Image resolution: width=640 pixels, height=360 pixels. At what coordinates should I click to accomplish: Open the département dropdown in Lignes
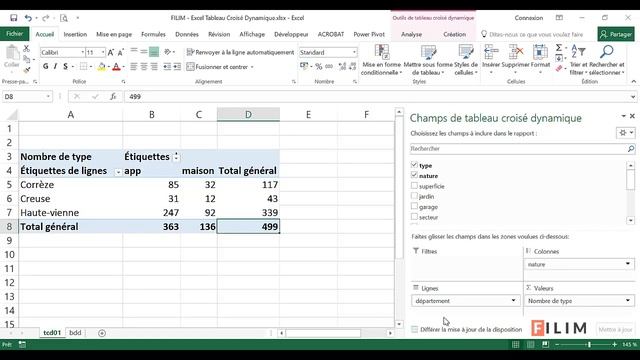click(513, 301)
